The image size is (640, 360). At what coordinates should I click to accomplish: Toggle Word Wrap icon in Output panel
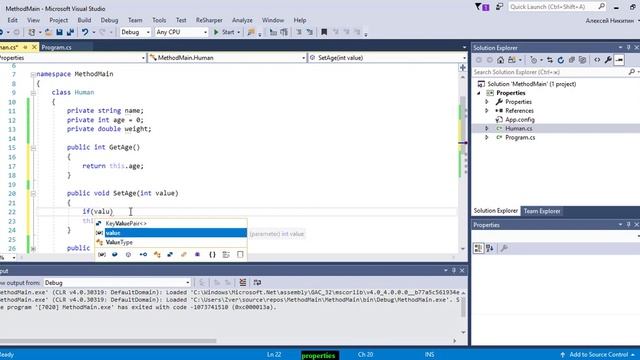(x=257, y=282)
